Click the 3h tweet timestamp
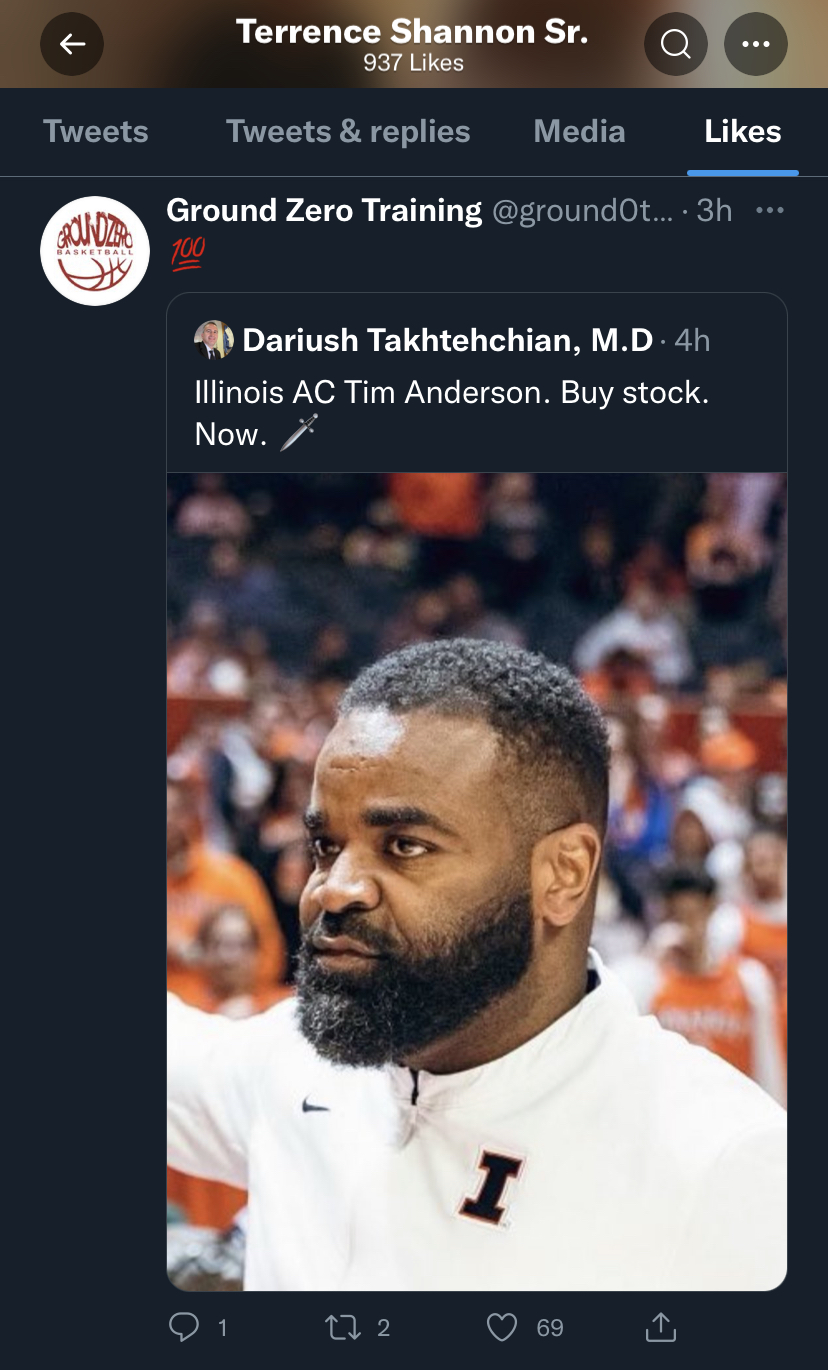828x1370 pixels. click(714, 211)
